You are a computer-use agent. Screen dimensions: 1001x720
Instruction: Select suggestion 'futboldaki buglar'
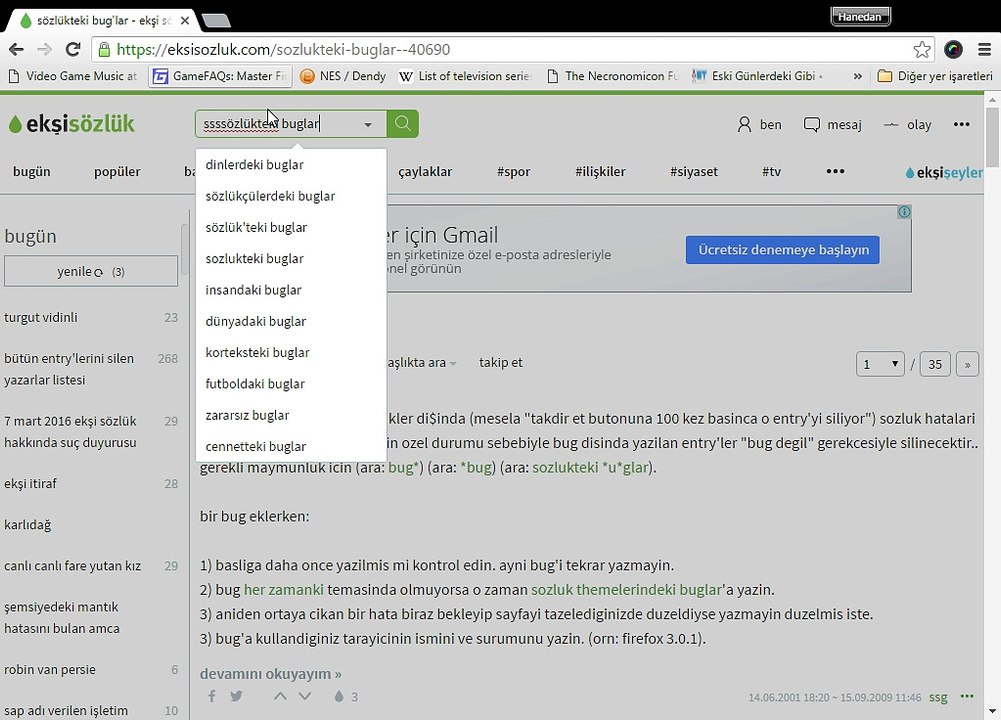click(x=291, y=384)
